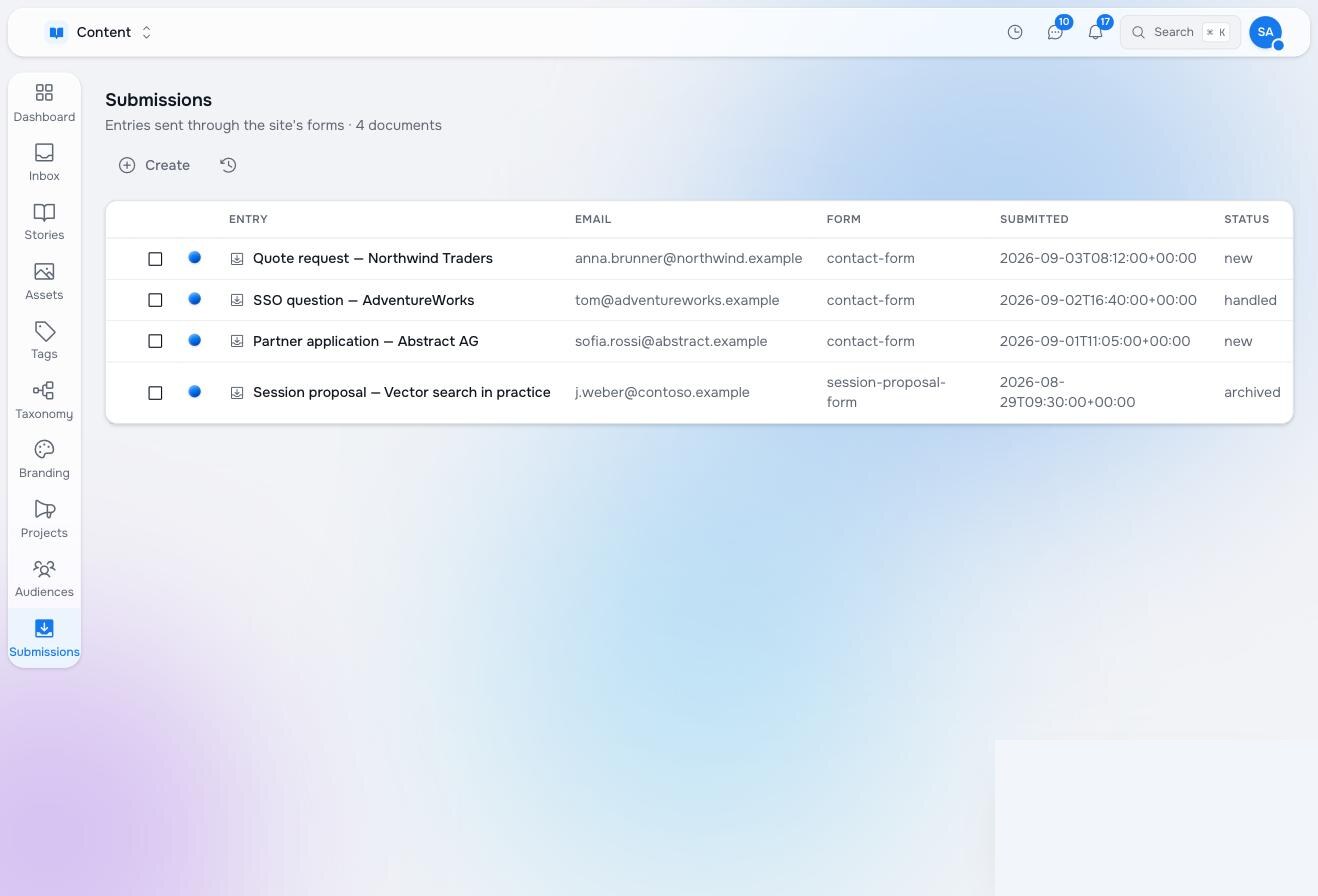Open the Assets section
Image resolution: width=1318 pixels, height=896 pixels.
44,282
